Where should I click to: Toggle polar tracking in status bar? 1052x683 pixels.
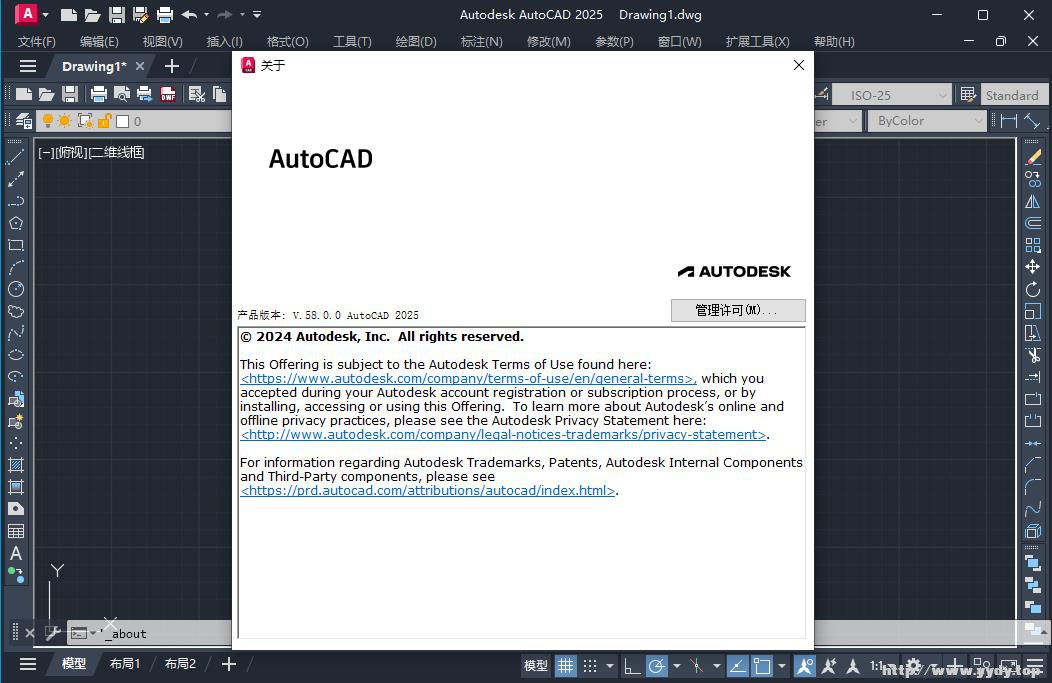[656, 666]
